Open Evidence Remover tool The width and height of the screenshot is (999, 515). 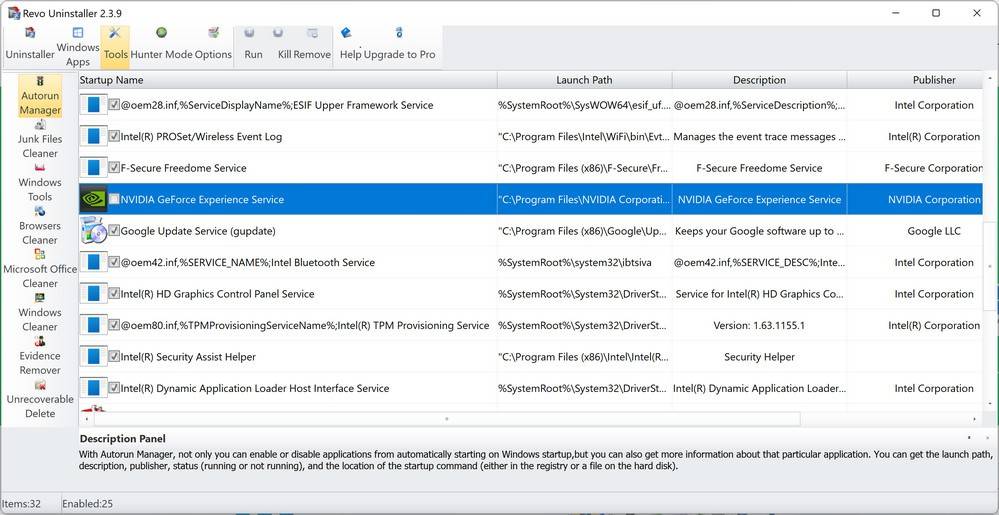click(x=40, y=356)
